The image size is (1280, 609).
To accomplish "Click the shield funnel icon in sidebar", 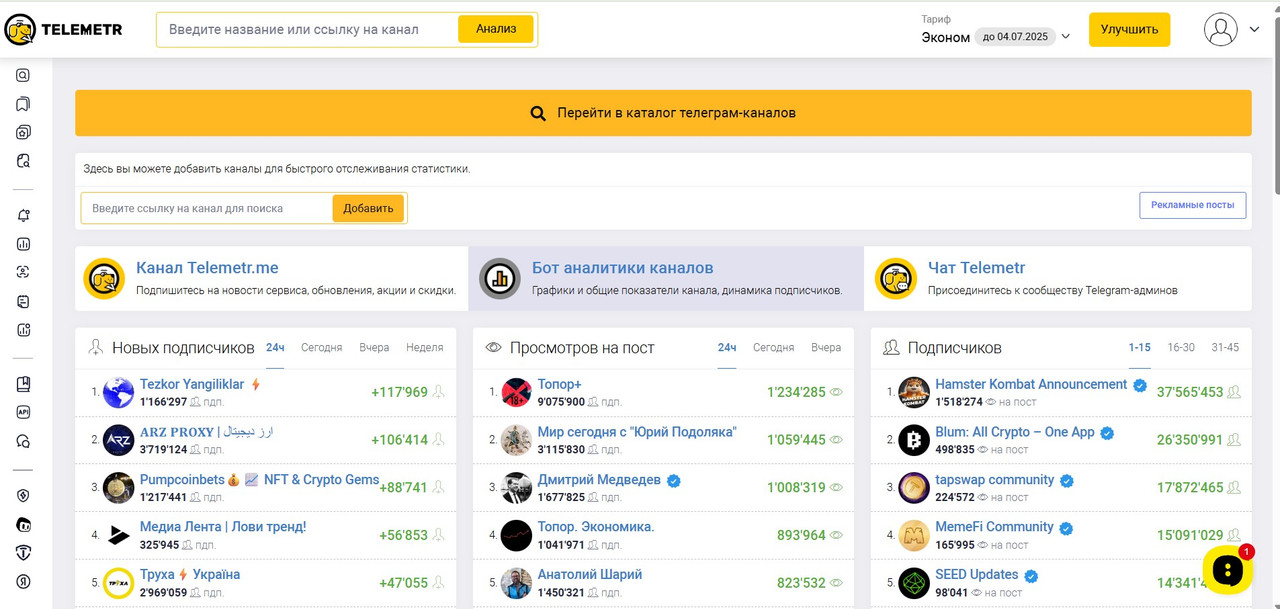I will click(23, 553).
